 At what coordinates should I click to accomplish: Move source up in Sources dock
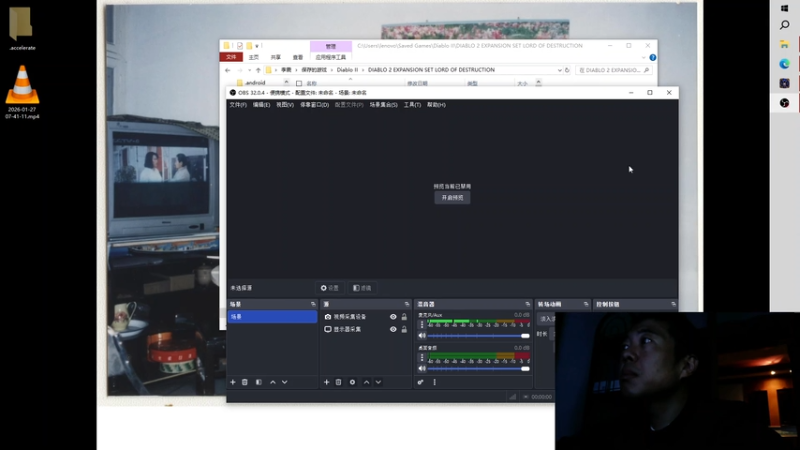366,382
